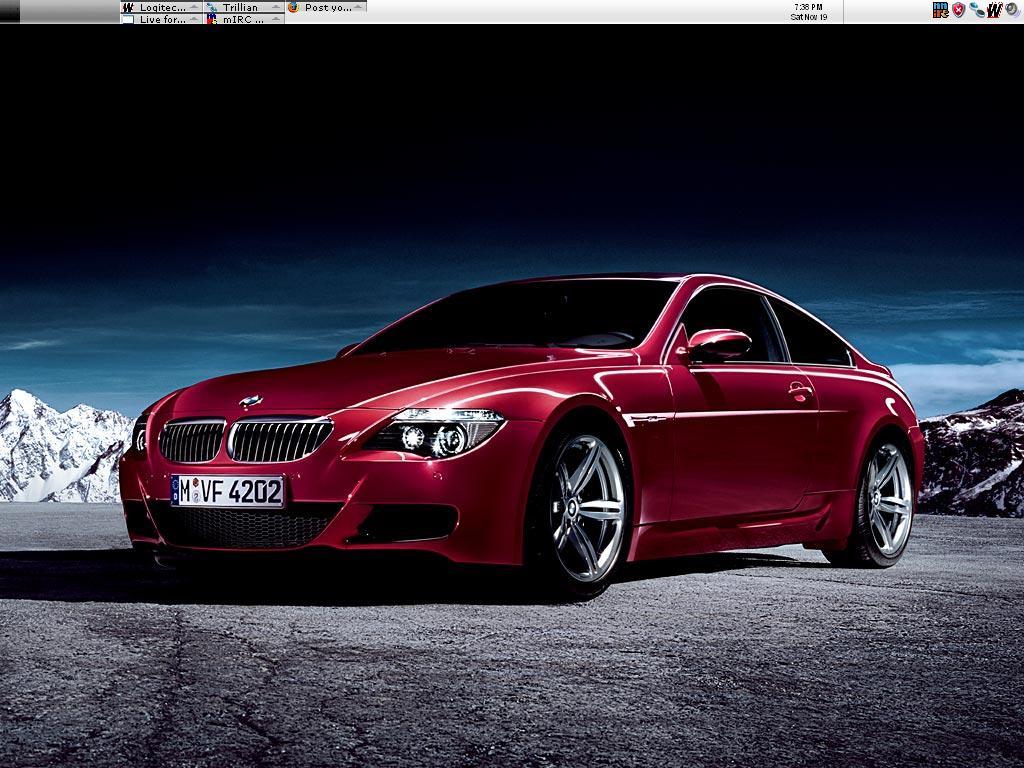Open the mIRC system tray icon
The image size is (1024, 768).
tap(940, 10)
